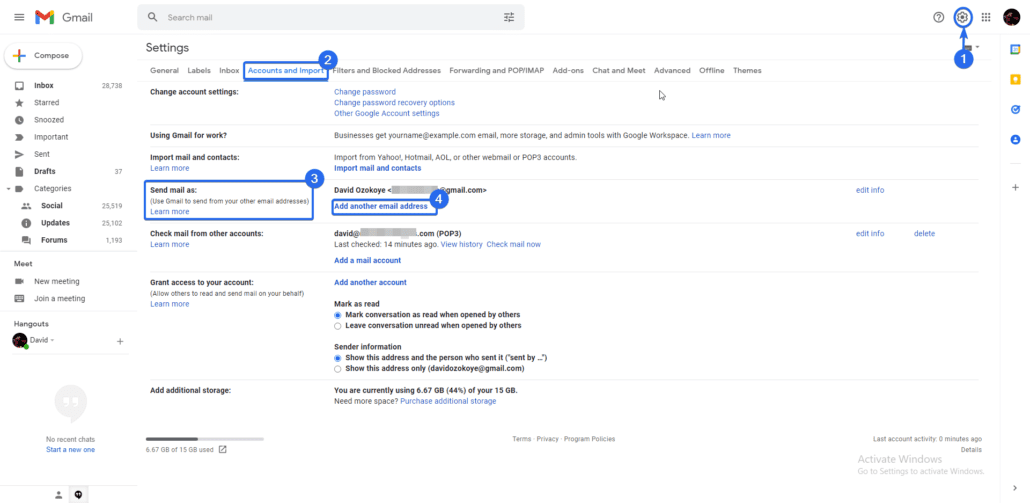This screenshot has height=503, width=1030.
Task: Click Start a new one chat link
Action: point(70,450)
